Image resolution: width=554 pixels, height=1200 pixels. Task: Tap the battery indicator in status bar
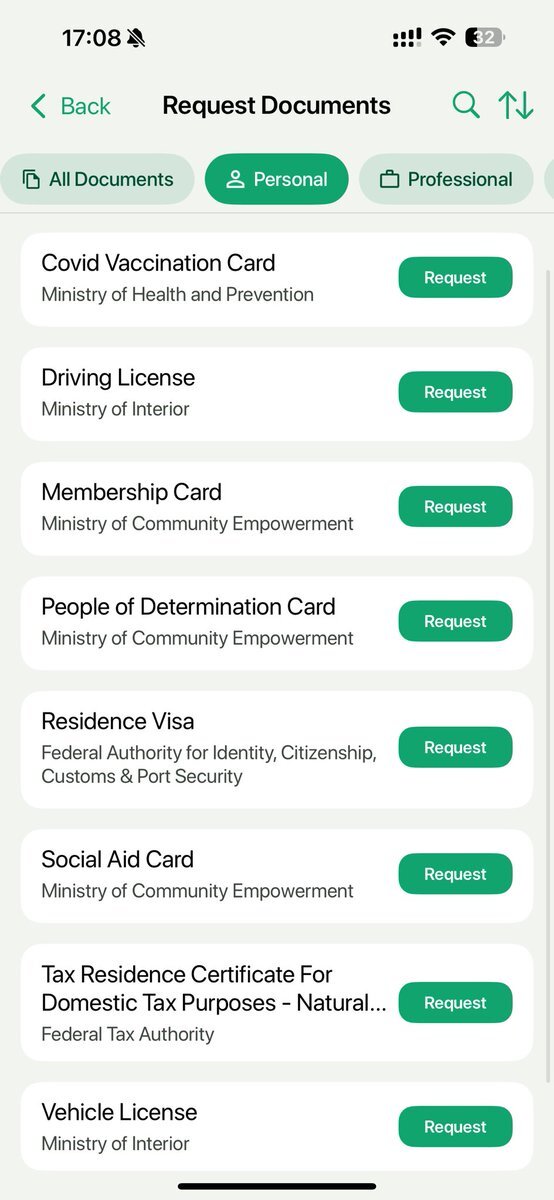(x=485, y=38)
